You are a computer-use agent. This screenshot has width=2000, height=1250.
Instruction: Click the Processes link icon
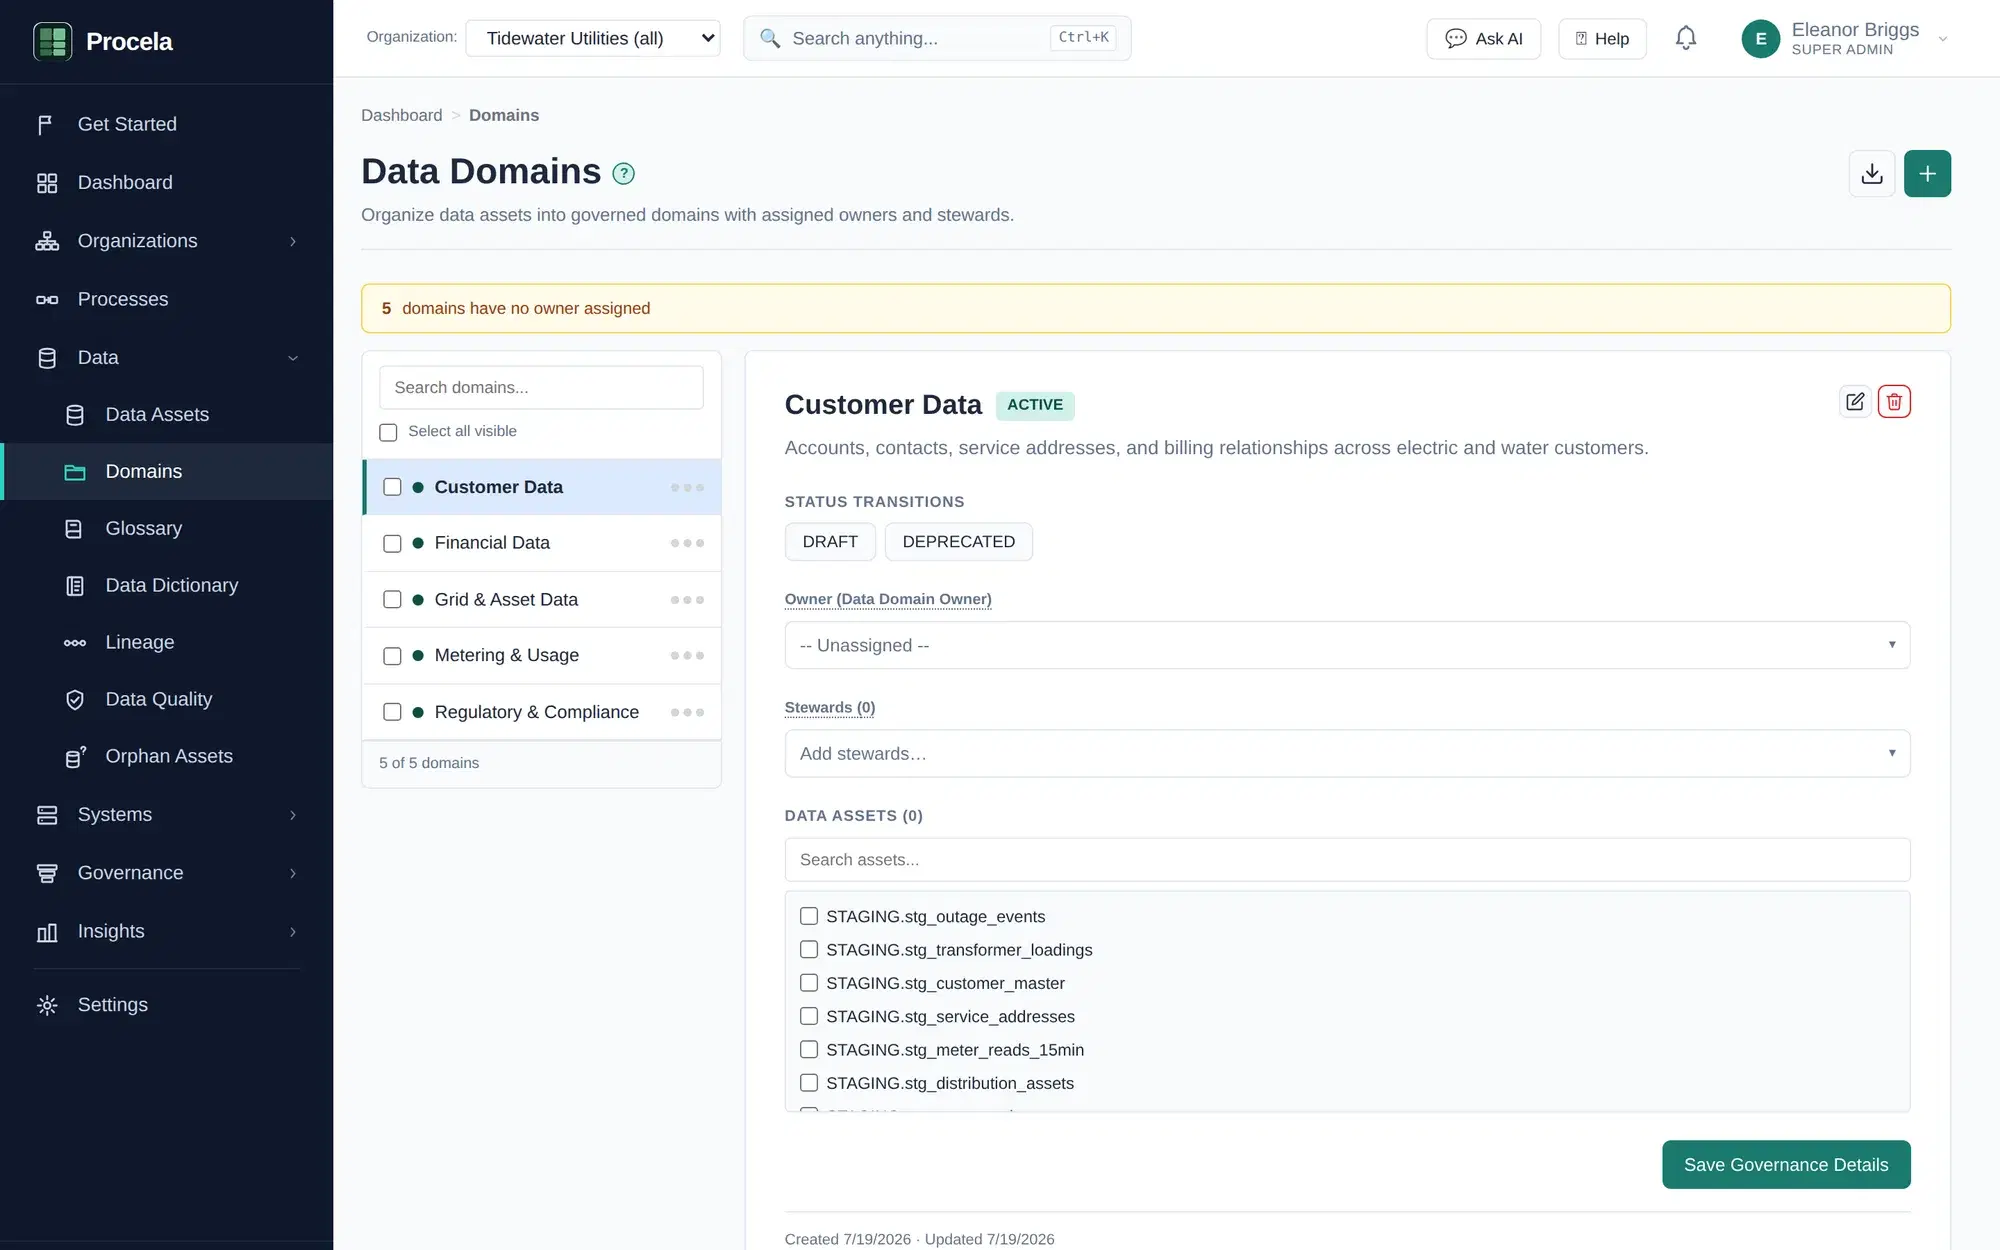(x=46, y=300)
